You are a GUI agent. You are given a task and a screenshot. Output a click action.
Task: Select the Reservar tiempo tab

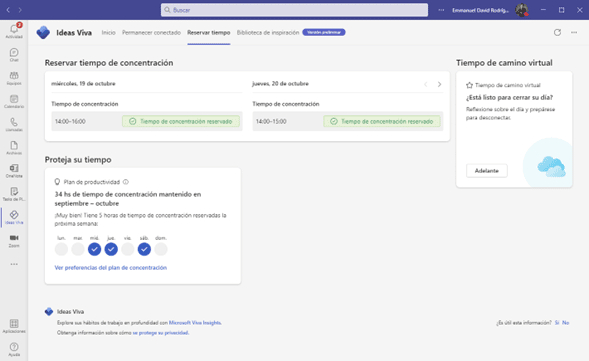tap(209, 33)
